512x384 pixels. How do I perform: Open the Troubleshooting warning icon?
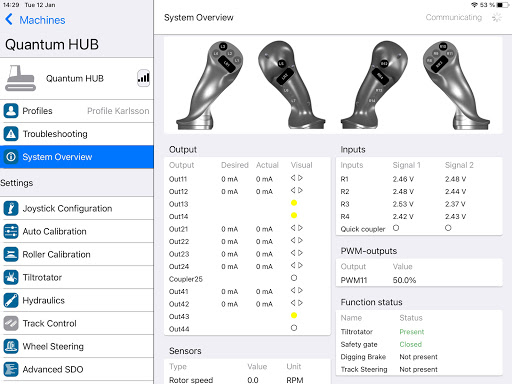coord(11,134)
